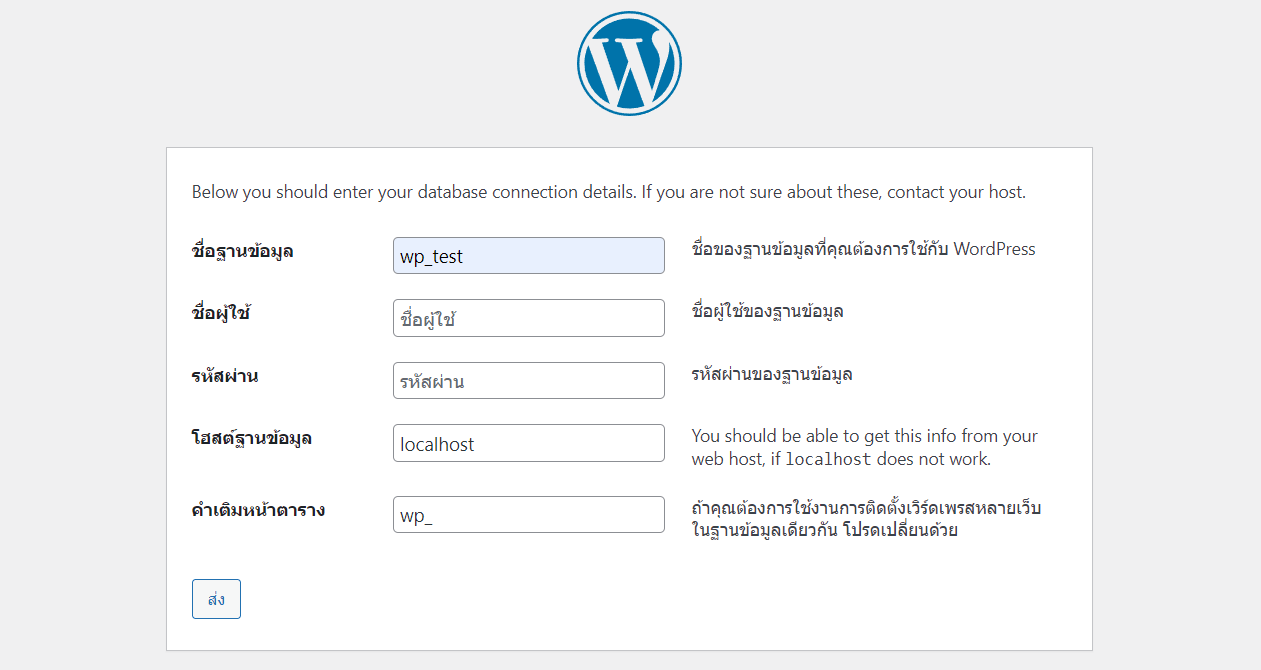Click the table prefix field containing wp_

(x=529, y=515)
